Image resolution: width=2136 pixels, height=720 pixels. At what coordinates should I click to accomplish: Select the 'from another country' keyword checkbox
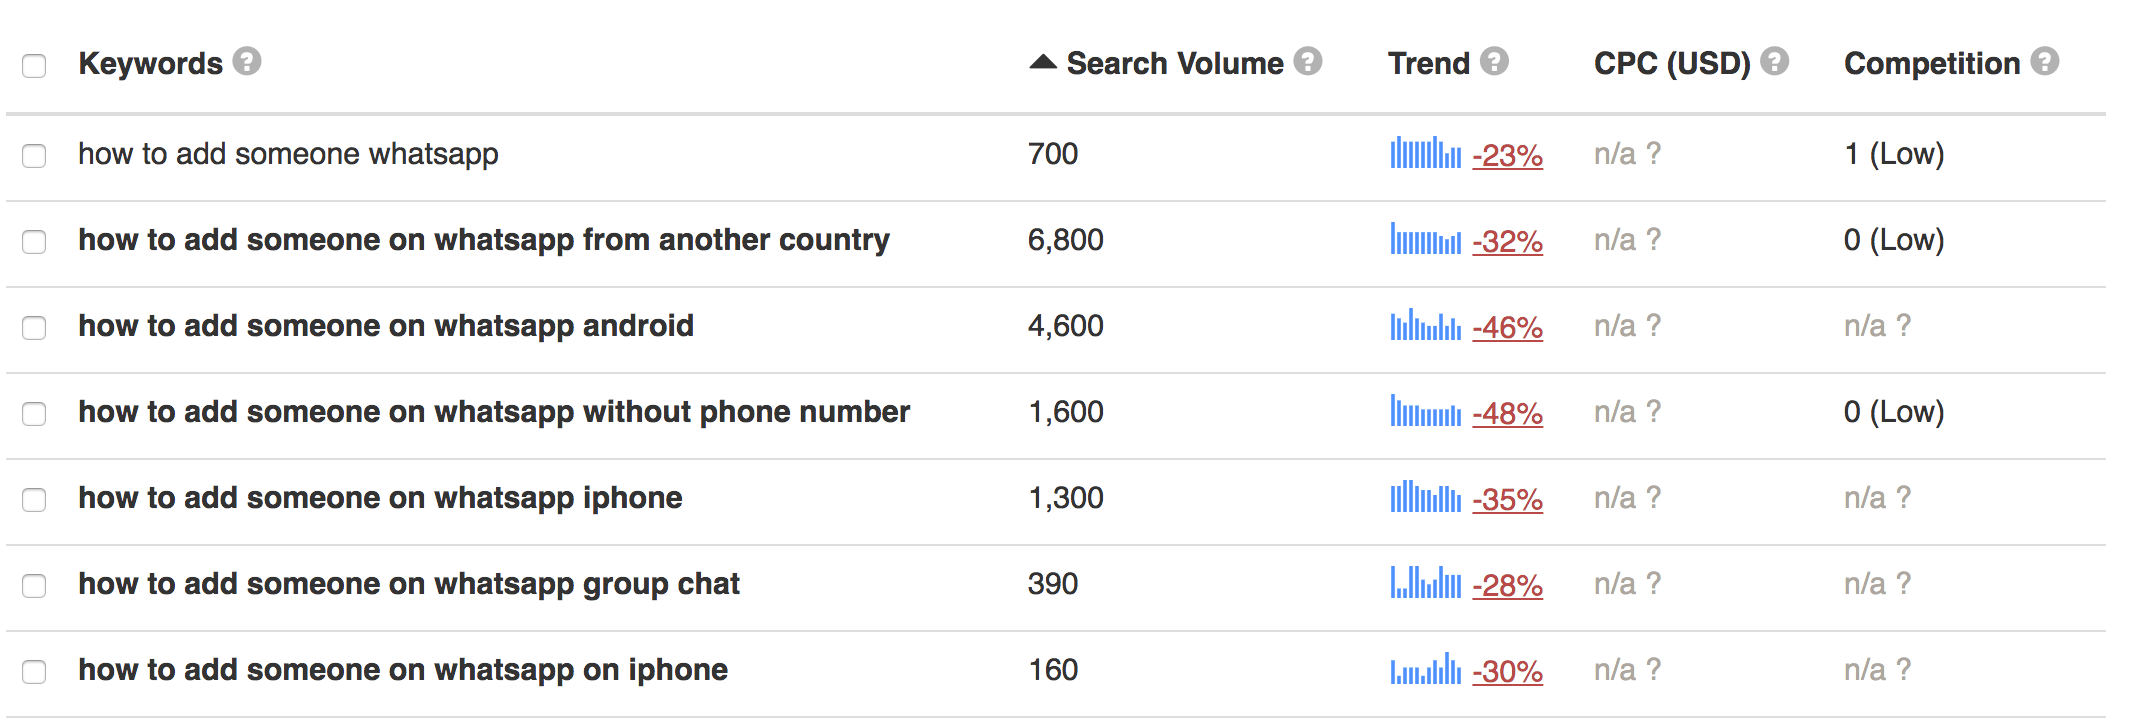tap(34, 242)
